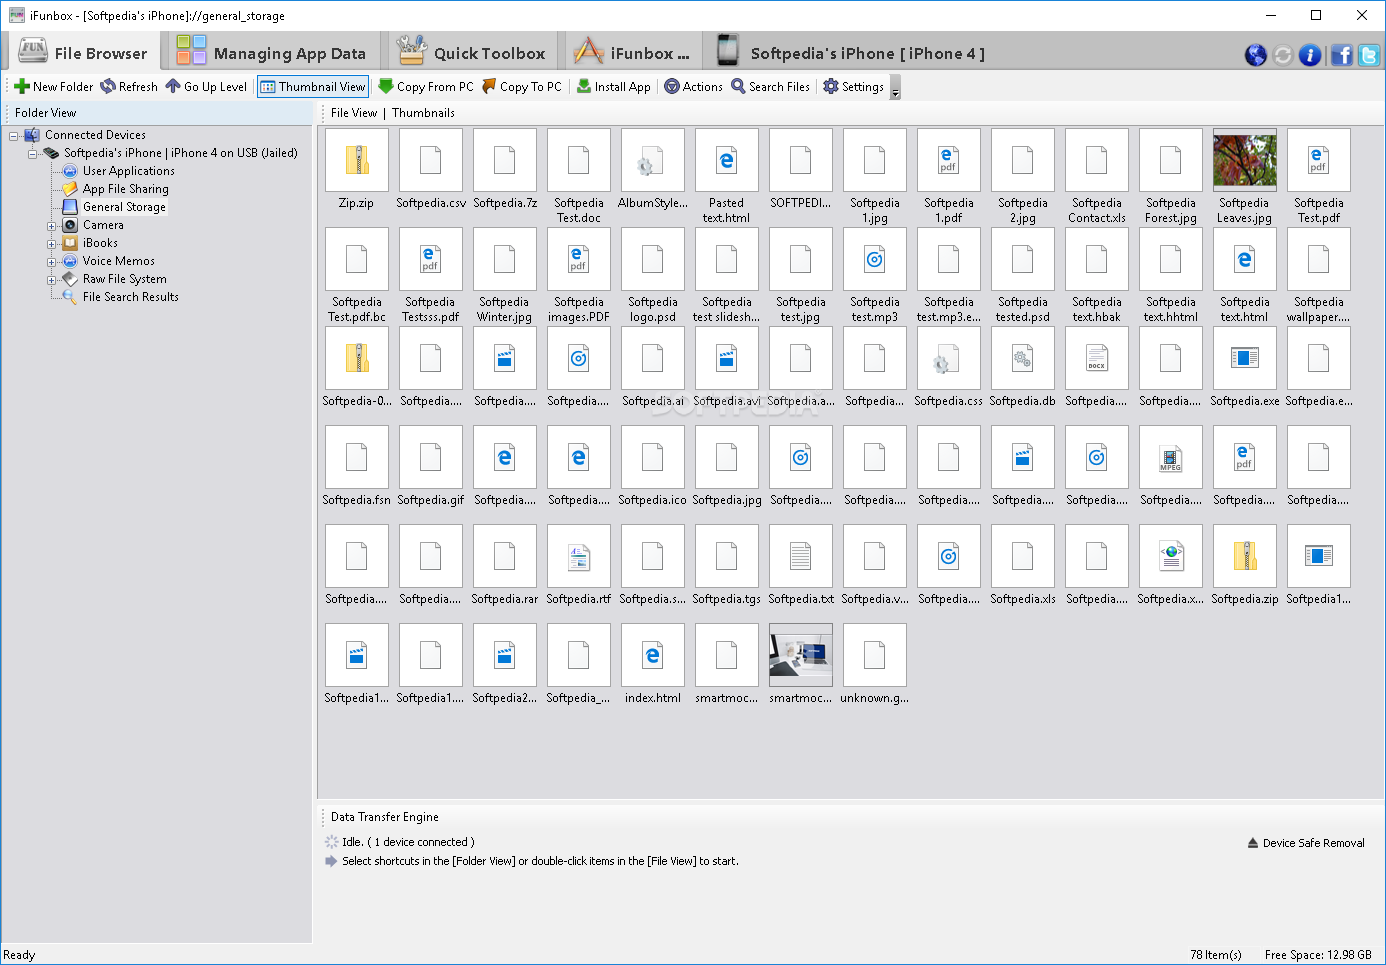Switch to File Browser tab
This screenshot has width=1386, height=965.
coord(84,52)
